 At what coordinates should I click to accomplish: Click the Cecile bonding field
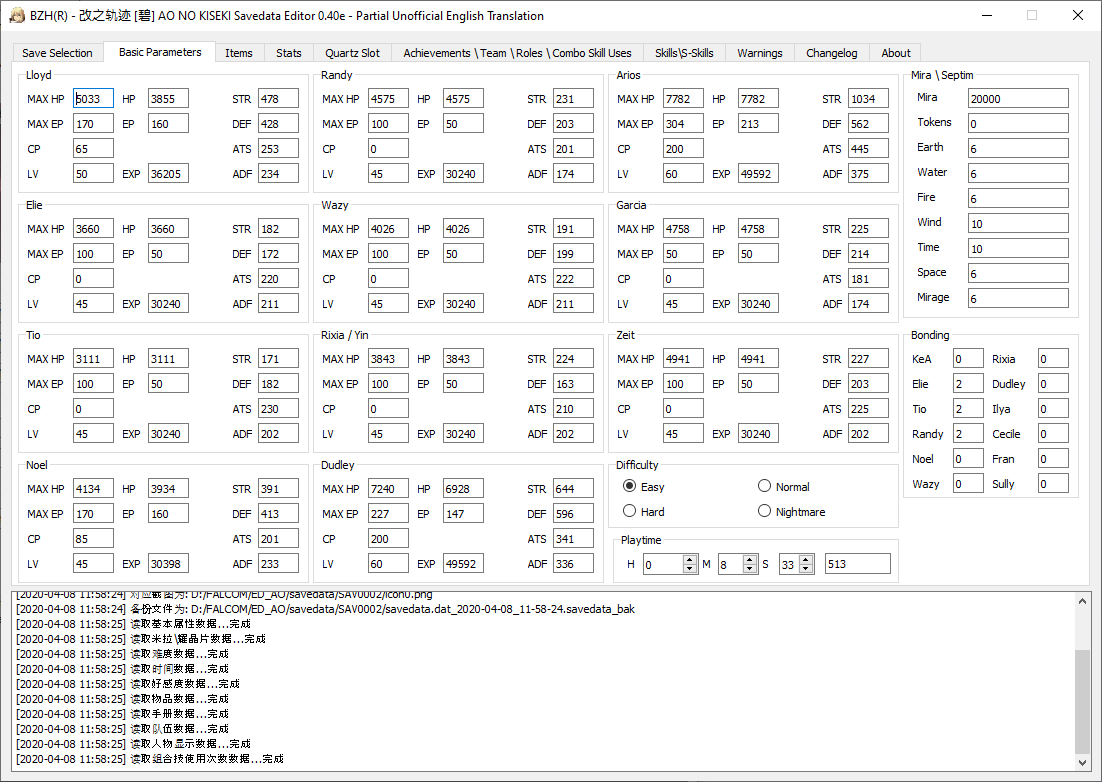[x=1053, y=434]
